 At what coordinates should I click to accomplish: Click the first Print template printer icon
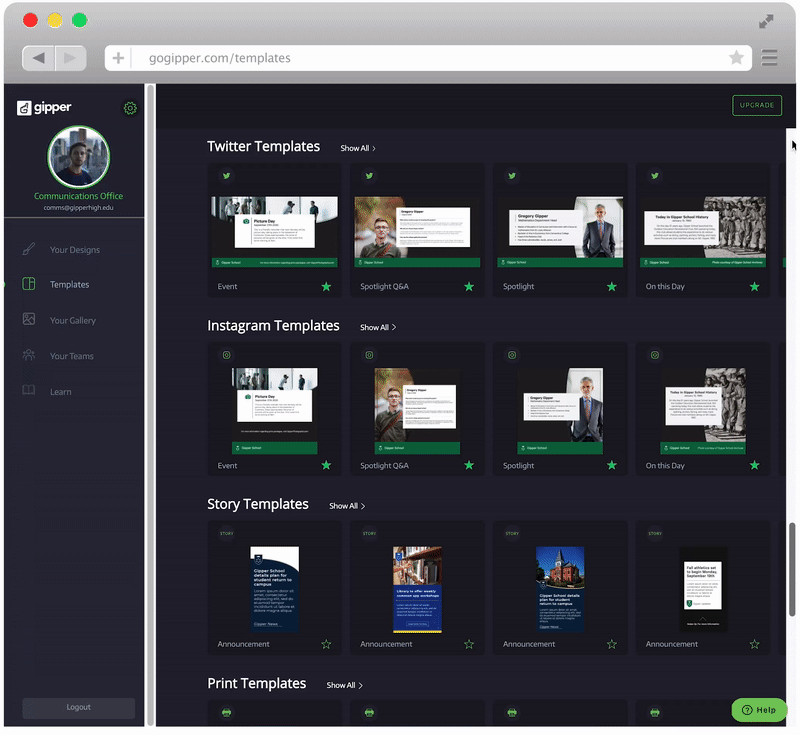tap(227, 713)
